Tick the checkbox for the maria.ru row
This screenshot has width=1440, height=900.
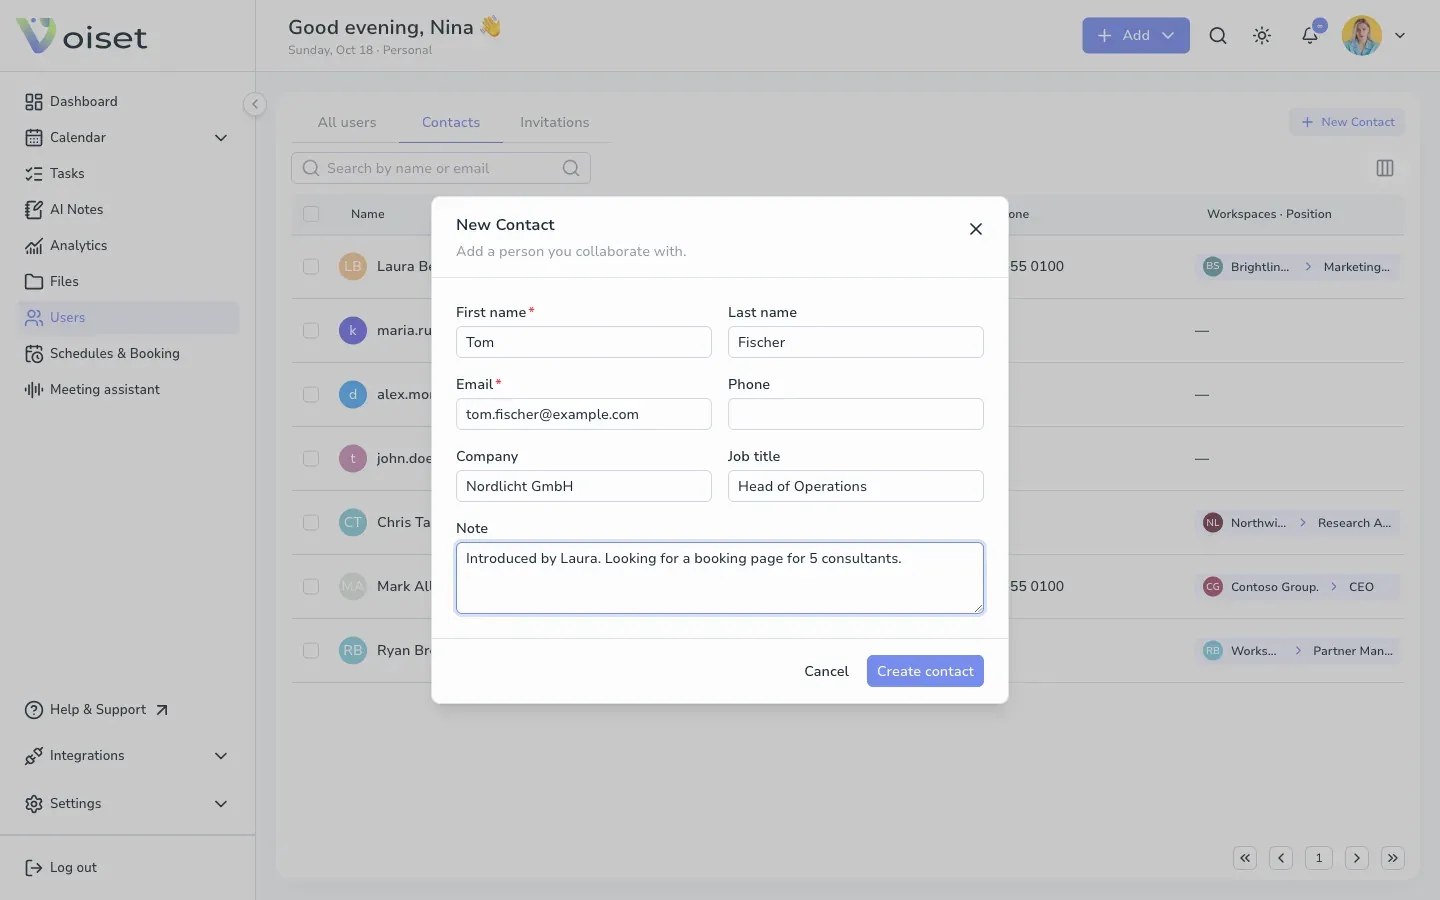[x=311, y=330]
